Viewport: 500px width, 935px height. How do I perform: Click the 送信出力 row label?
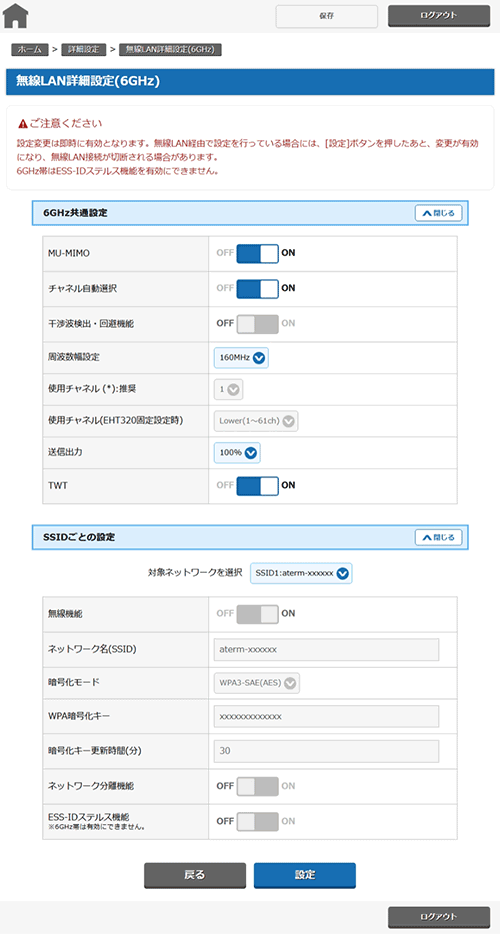click(64, 453)
